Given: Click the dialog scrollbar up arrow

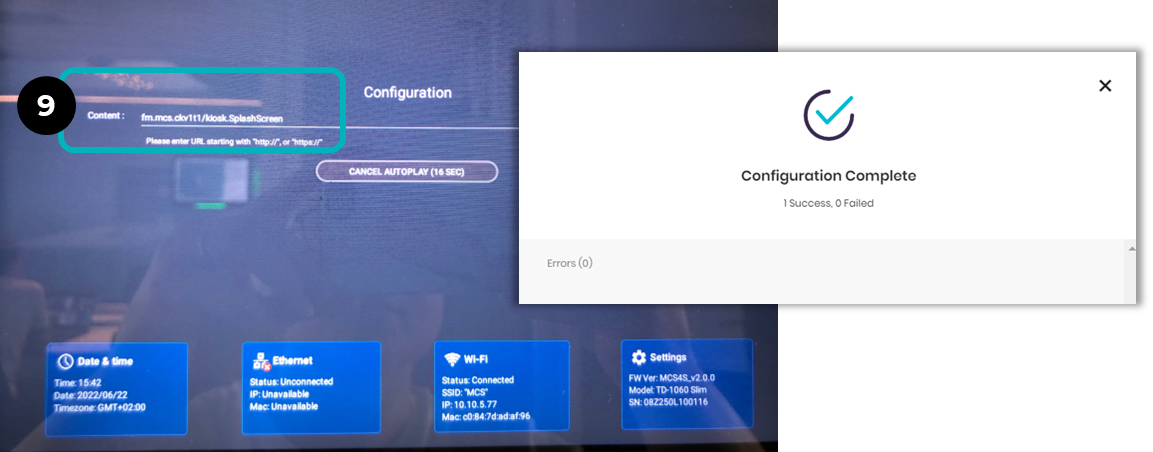Looking at the screenshot, I should 1131,249.
